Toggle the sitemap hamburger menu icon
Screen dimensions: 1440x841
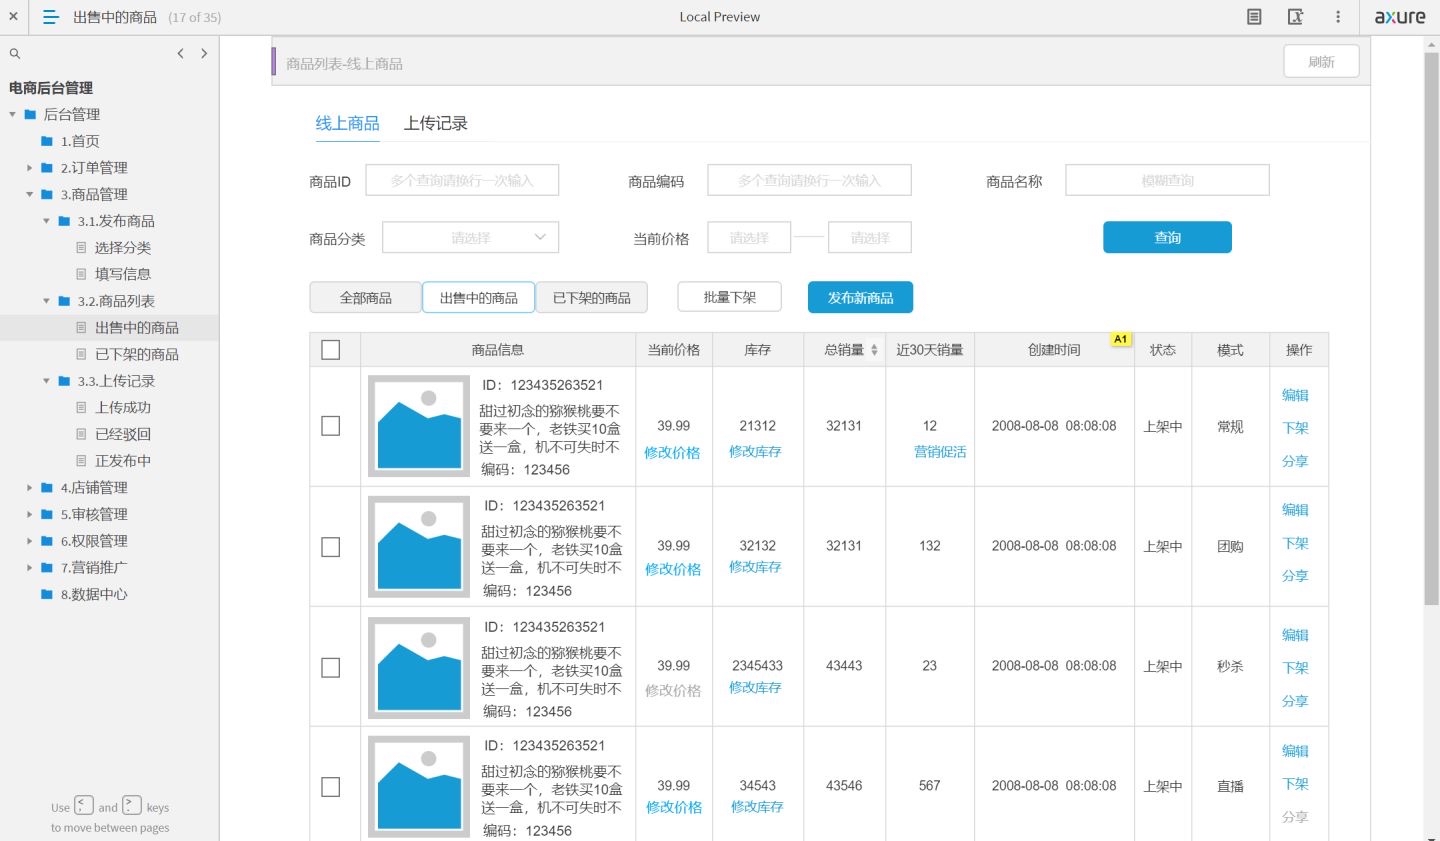click(51, 17)
